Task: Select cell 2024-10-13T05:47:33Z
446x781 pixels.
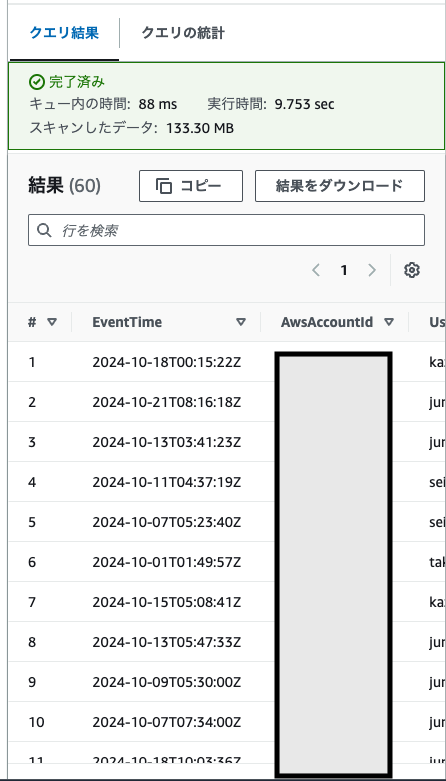Action: 166,642
